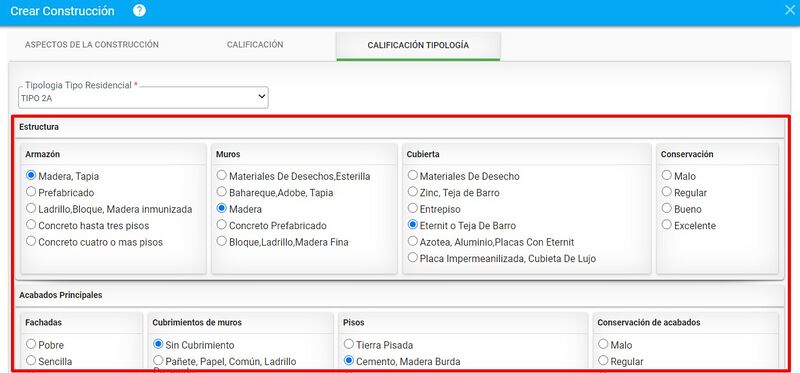The image size is (800, 373).
Task: Set structure Conservación to Malo
Action: click(667, 176)
